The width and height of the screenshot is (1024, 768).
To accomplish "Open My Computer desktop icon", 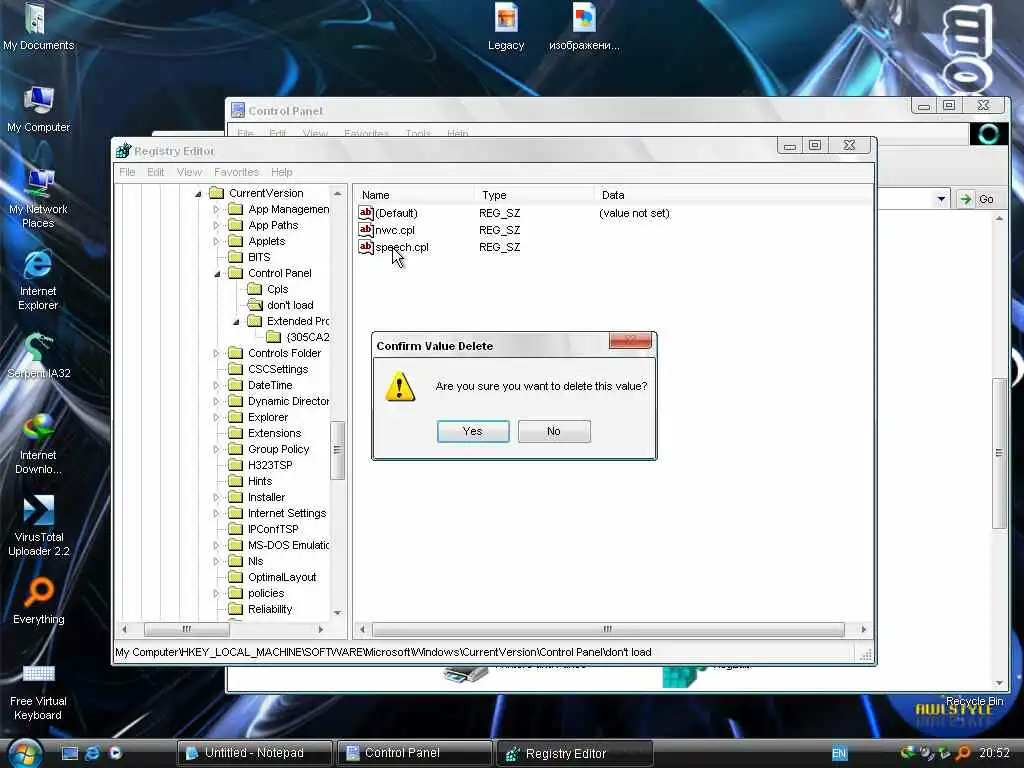I will 38,109.
